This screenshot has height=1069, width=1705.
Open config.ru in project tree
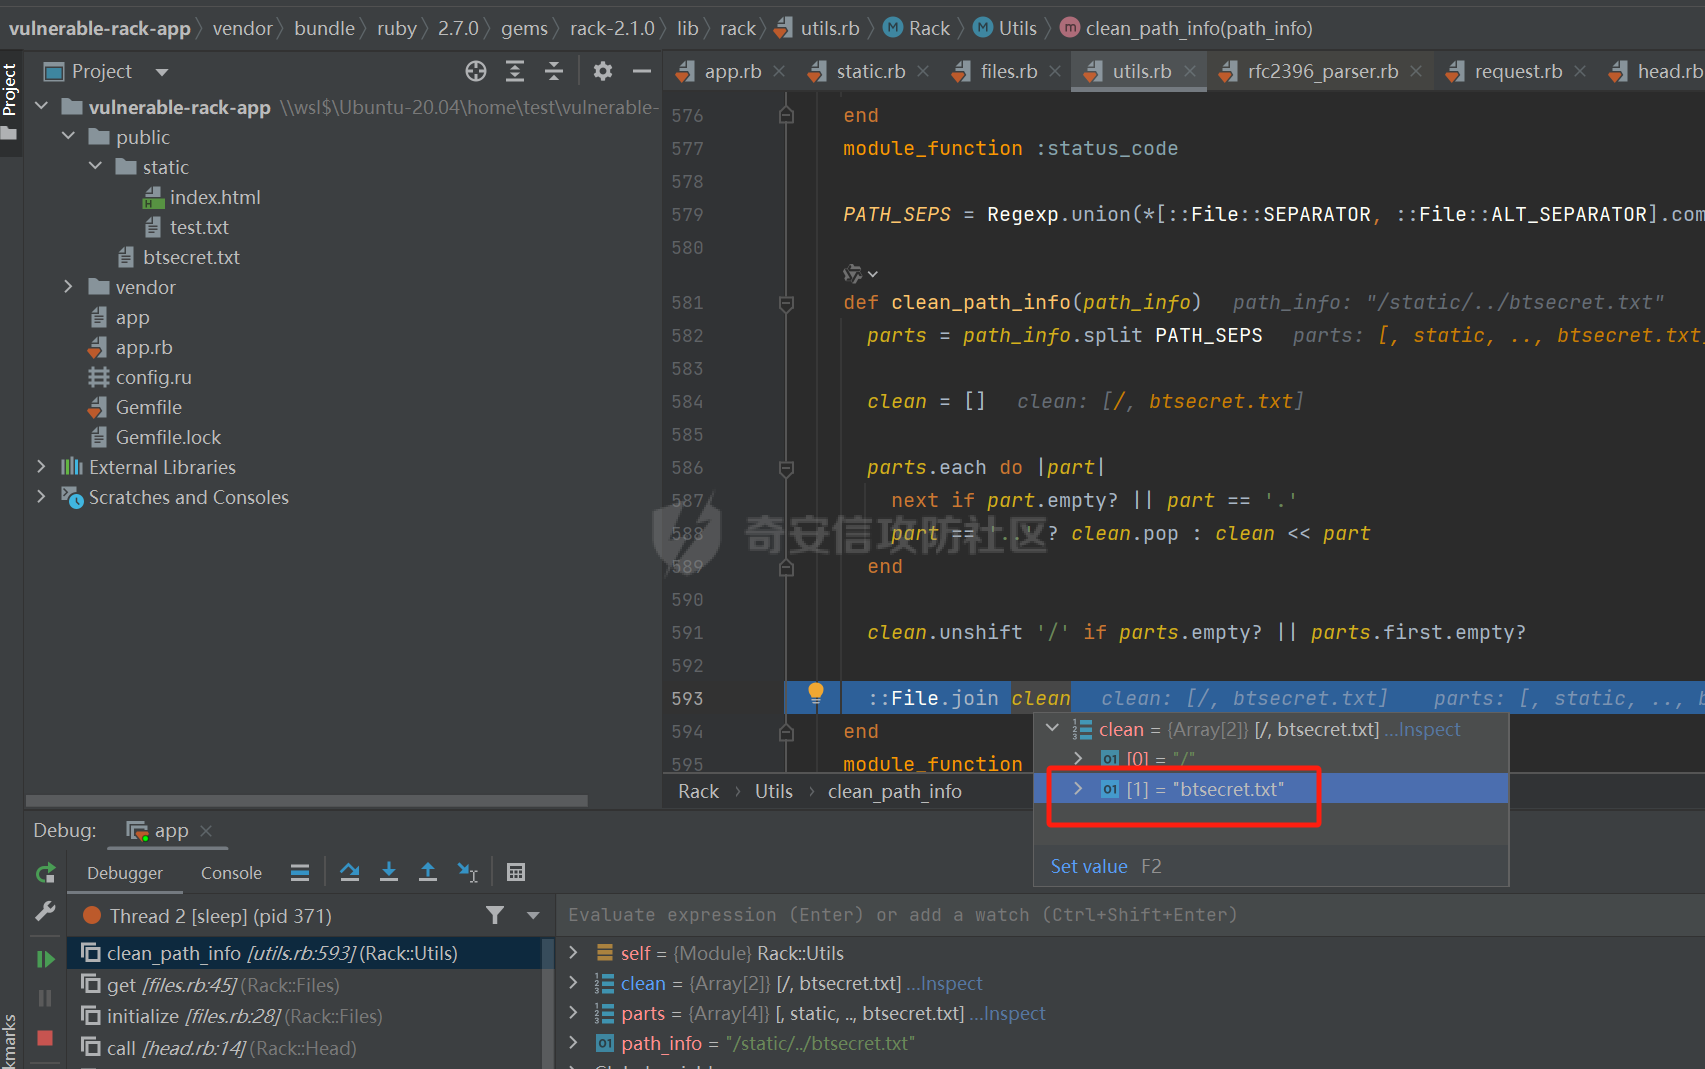pyautogui.click(x=153, y=377)
